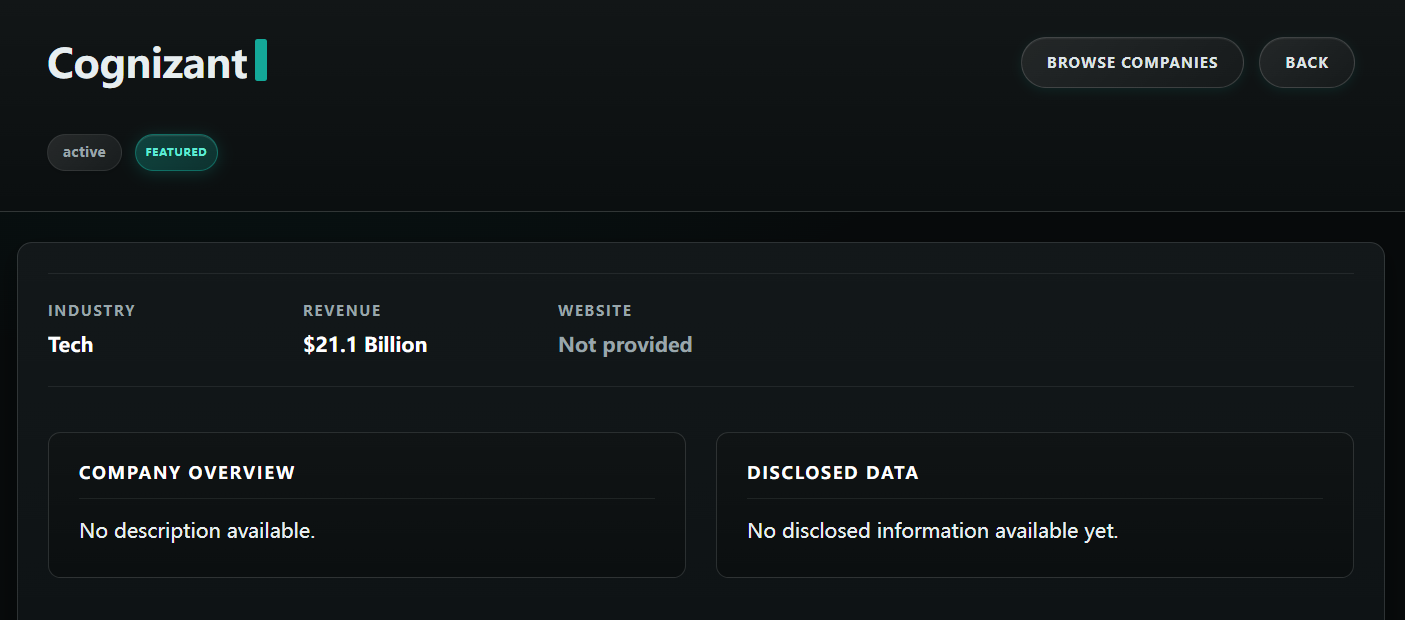Click the Disclosed Data heading
Image resolution: width=1405 pixels, height=620 pixels.
coord(833,473)
